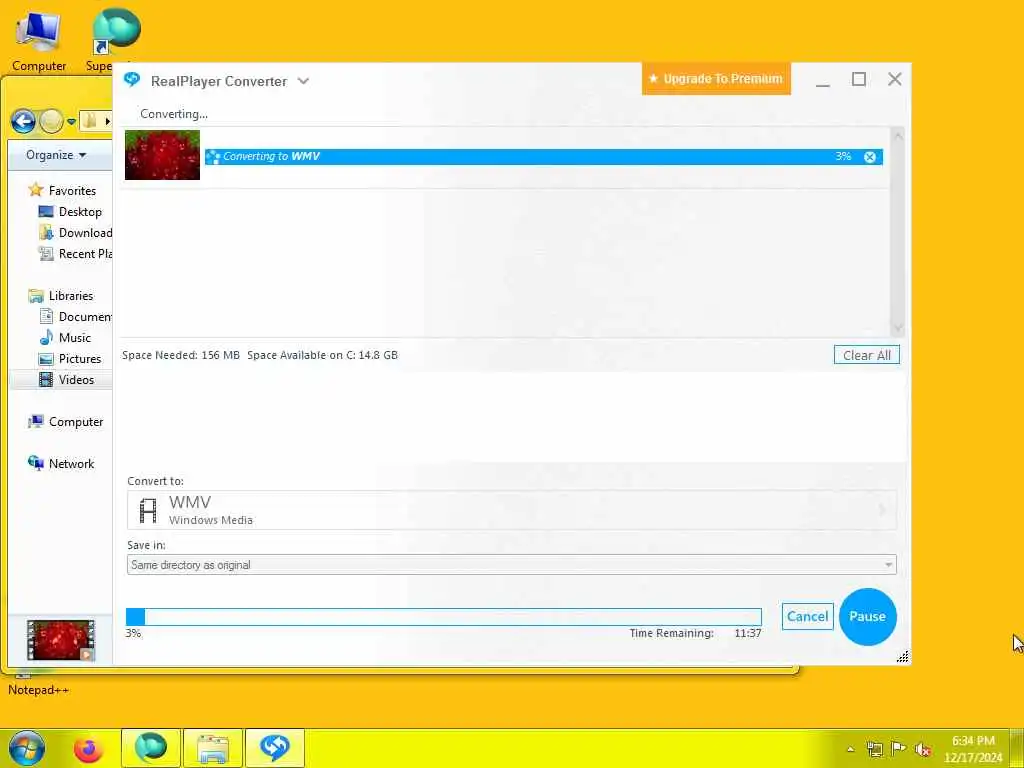Screen dimensions: 1024x768
Task: Open the Save in directory dropdown
Action: click(x=511, y=565)
